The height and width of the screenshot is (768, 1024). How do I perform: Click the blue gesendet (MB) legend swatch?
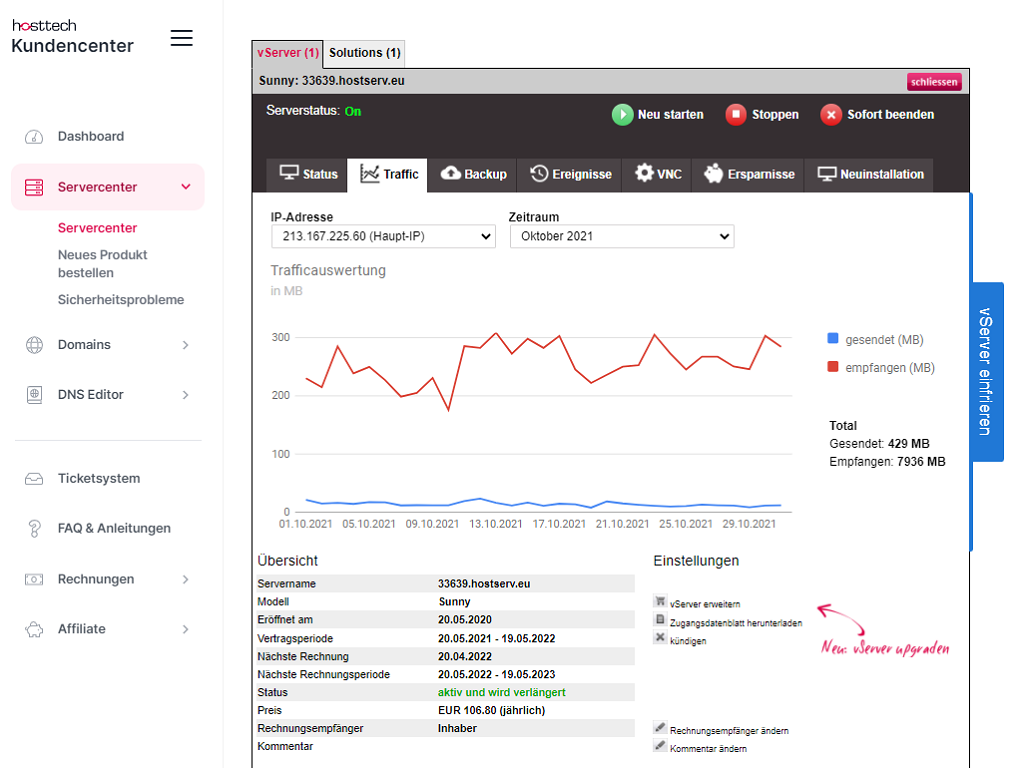(x=833, y=338)
